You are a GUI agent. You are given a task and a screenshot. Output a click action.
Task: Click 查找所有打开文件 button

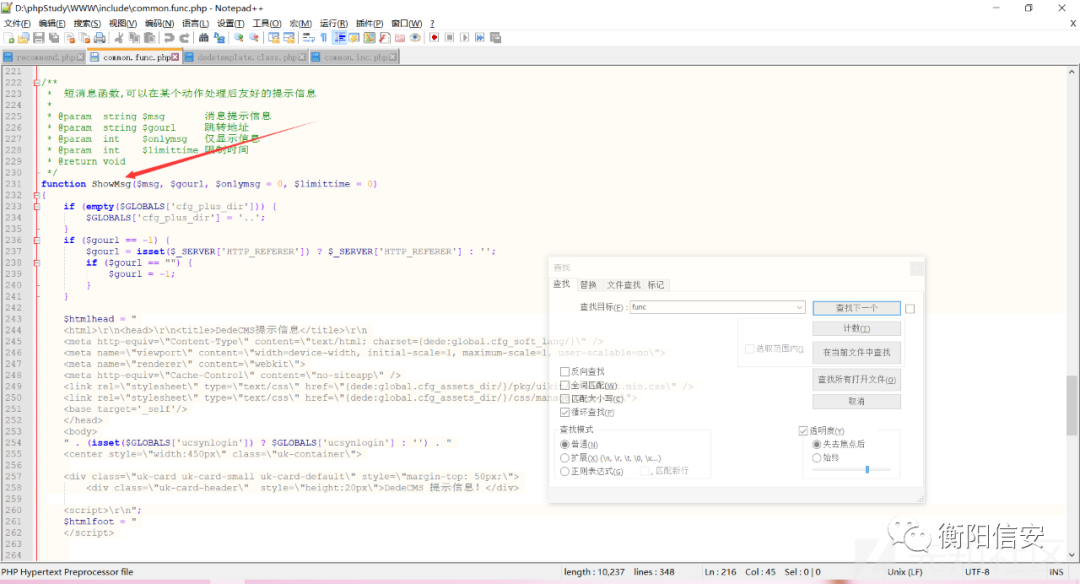[x=856, y=379]
